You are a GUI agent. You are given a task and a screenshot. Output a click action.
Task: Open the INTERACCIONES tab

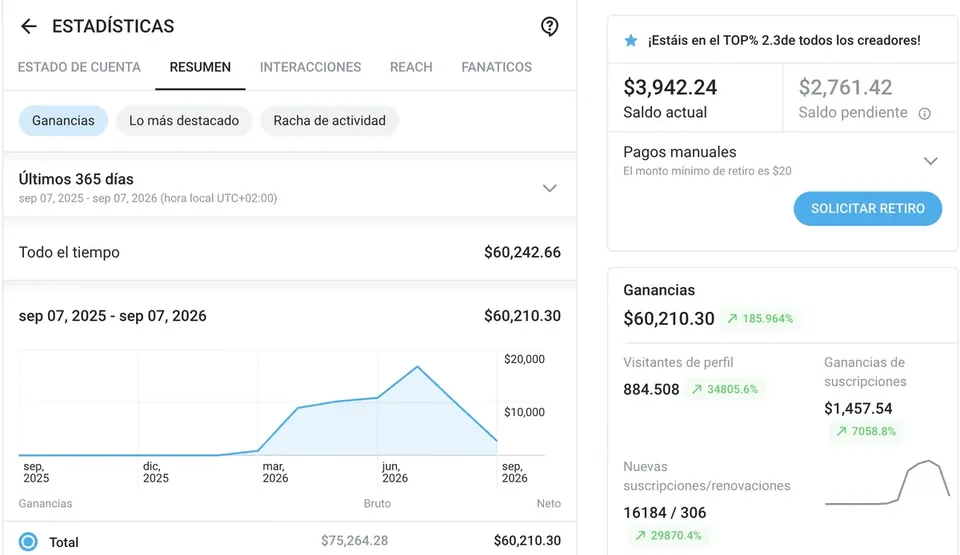pyautogui.click(x=310, y=67)
